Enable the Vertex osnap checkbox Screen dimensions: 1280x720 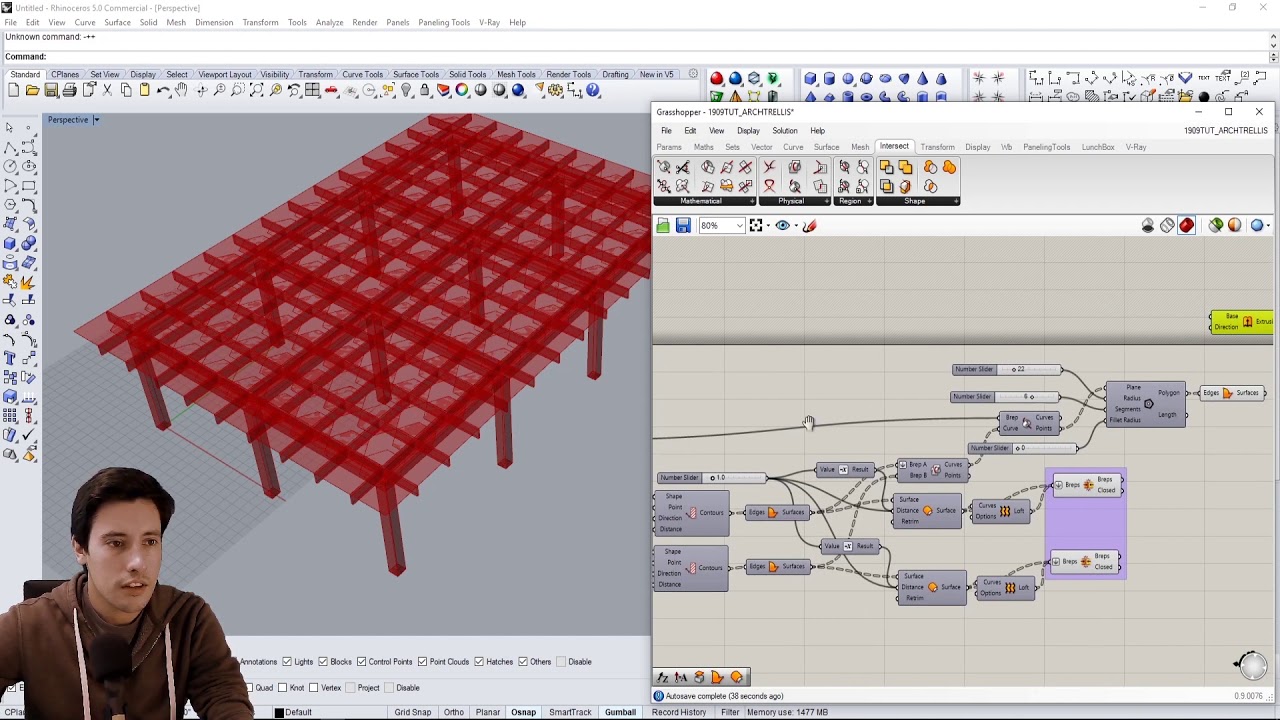click(x=315, y=688)
